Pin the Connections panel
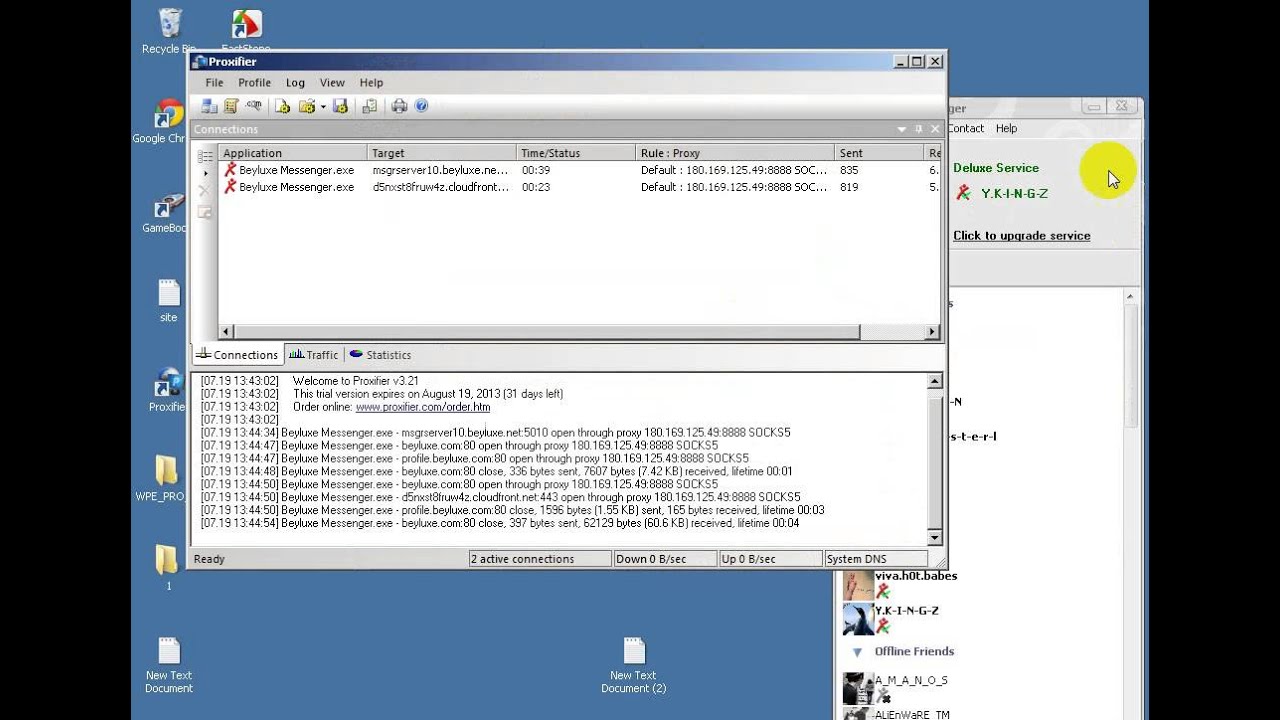Viewport: 1280px width, 720px height. [918, 129]
